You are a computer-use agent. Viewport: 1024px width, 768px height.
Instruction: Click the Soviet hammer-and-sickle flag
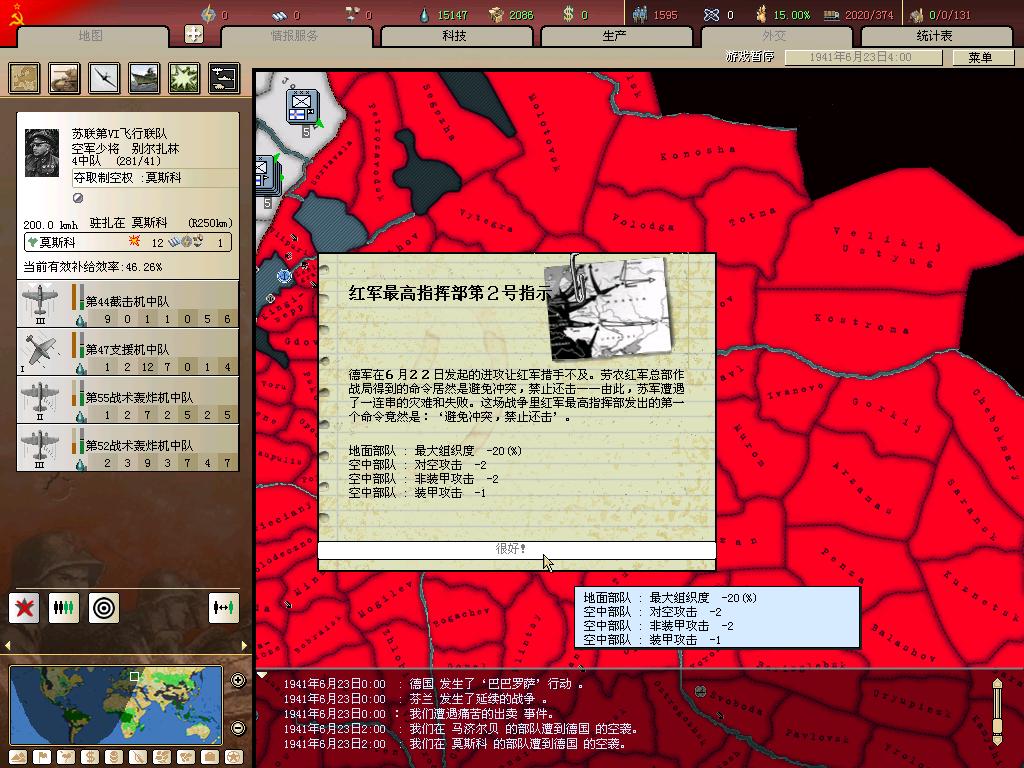(16, 14)
